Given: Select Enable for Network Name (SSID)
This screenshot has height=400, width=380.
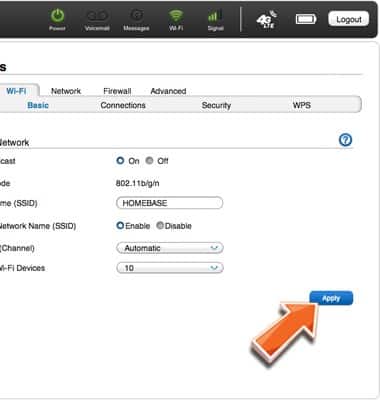Looking at the screenshot, I should coord(120,226).
